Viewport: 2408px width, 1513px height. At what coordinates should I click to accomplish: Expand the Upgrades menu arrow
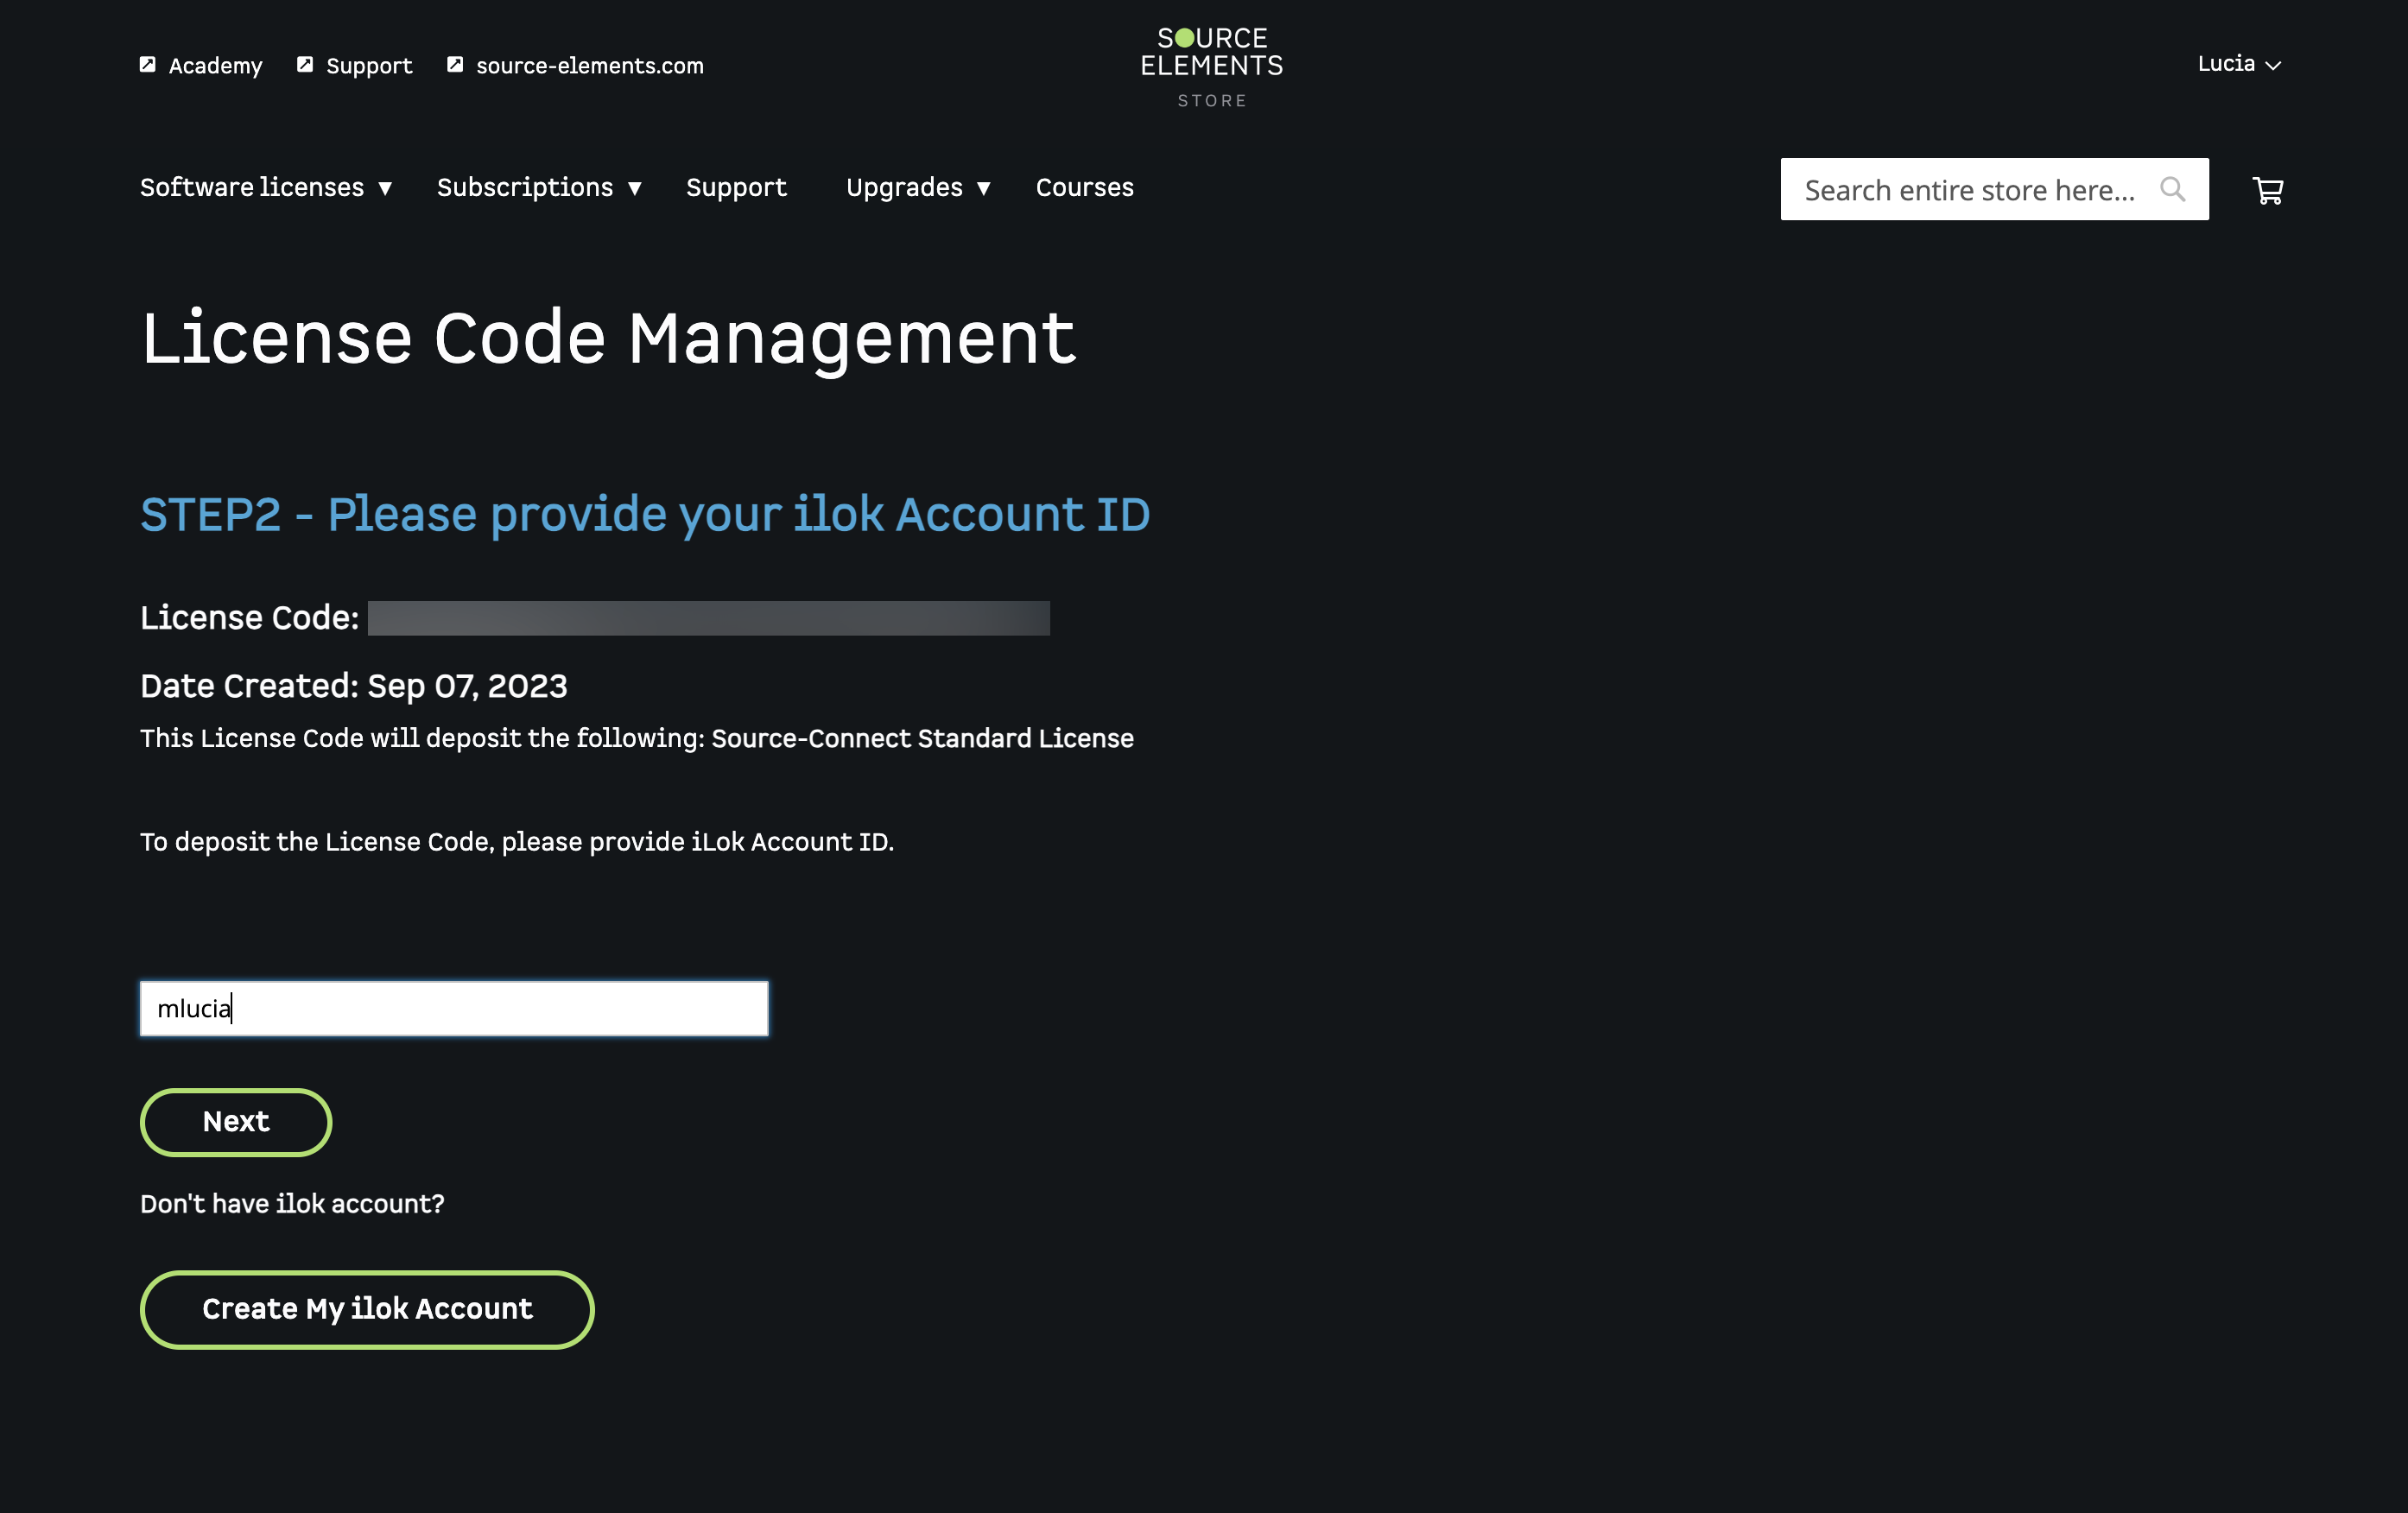pos(983,188)
